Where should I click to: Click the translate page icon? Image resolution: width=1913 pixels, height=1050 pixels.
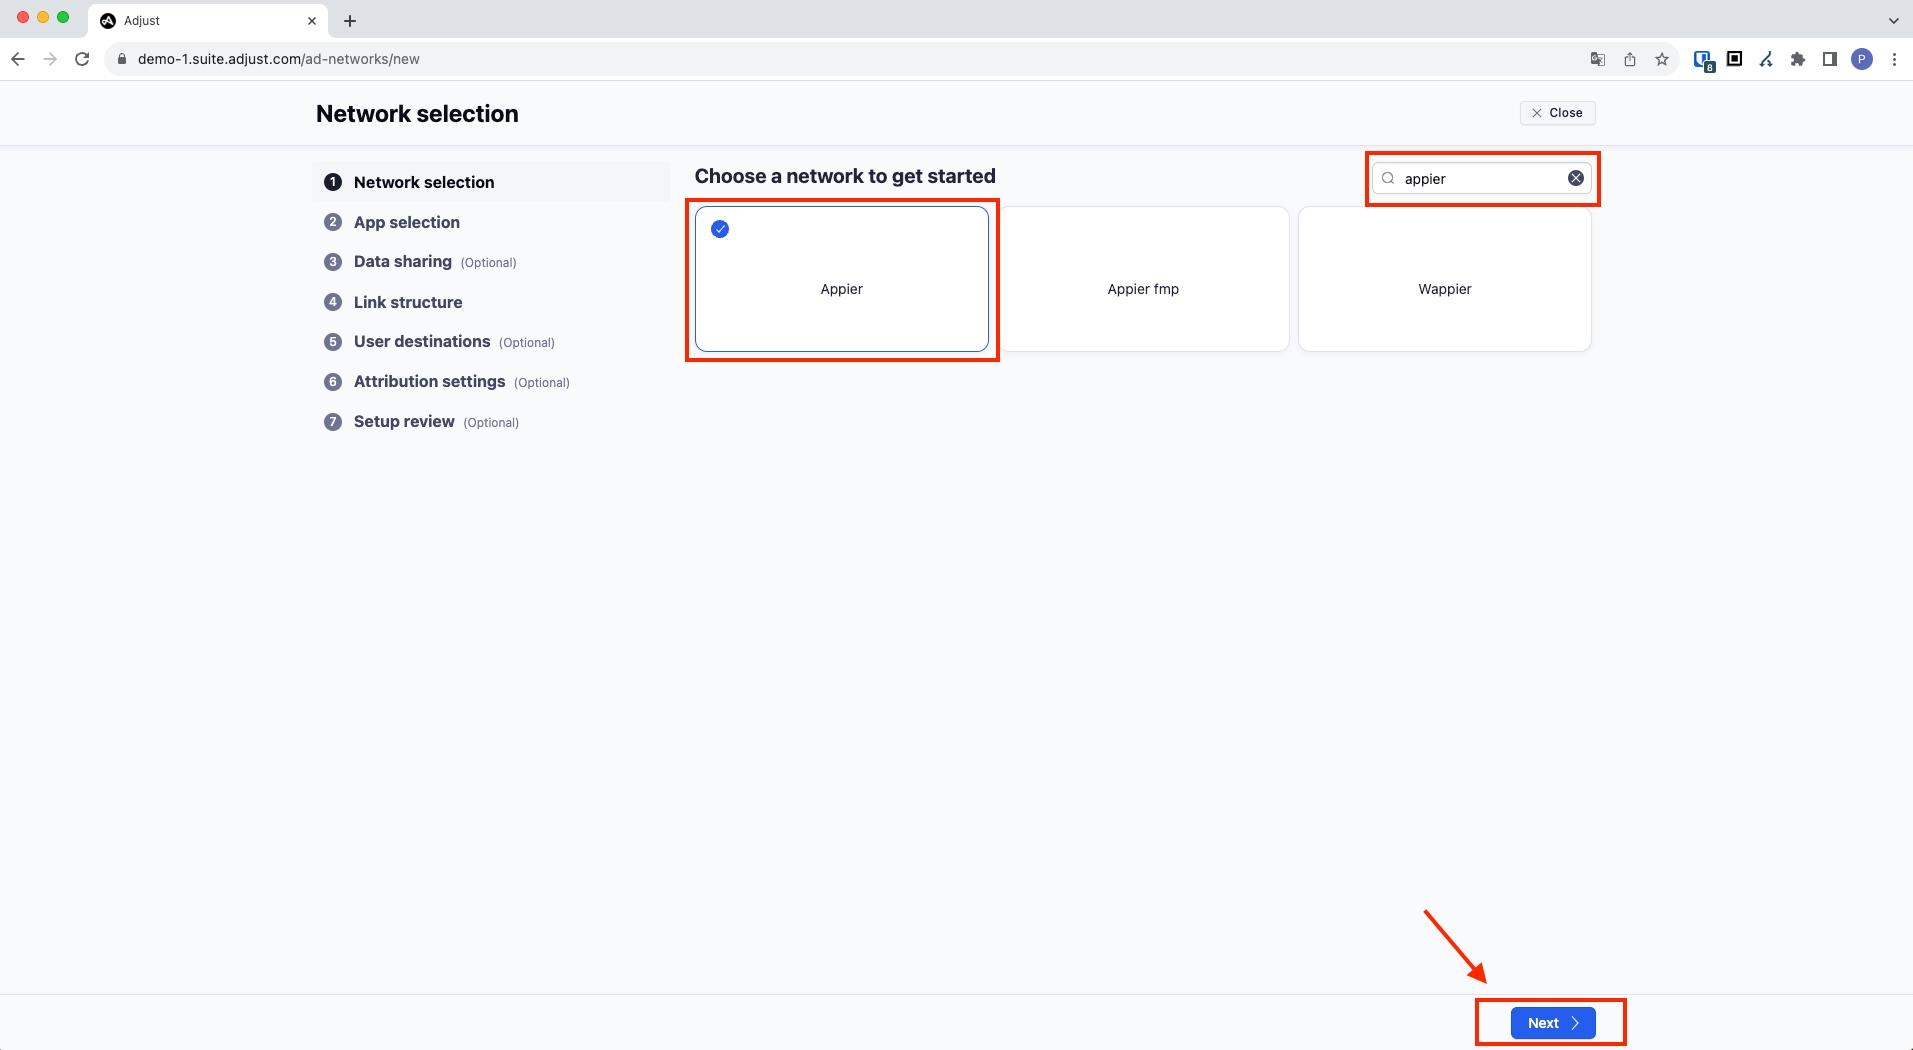tap(1598, 59)
